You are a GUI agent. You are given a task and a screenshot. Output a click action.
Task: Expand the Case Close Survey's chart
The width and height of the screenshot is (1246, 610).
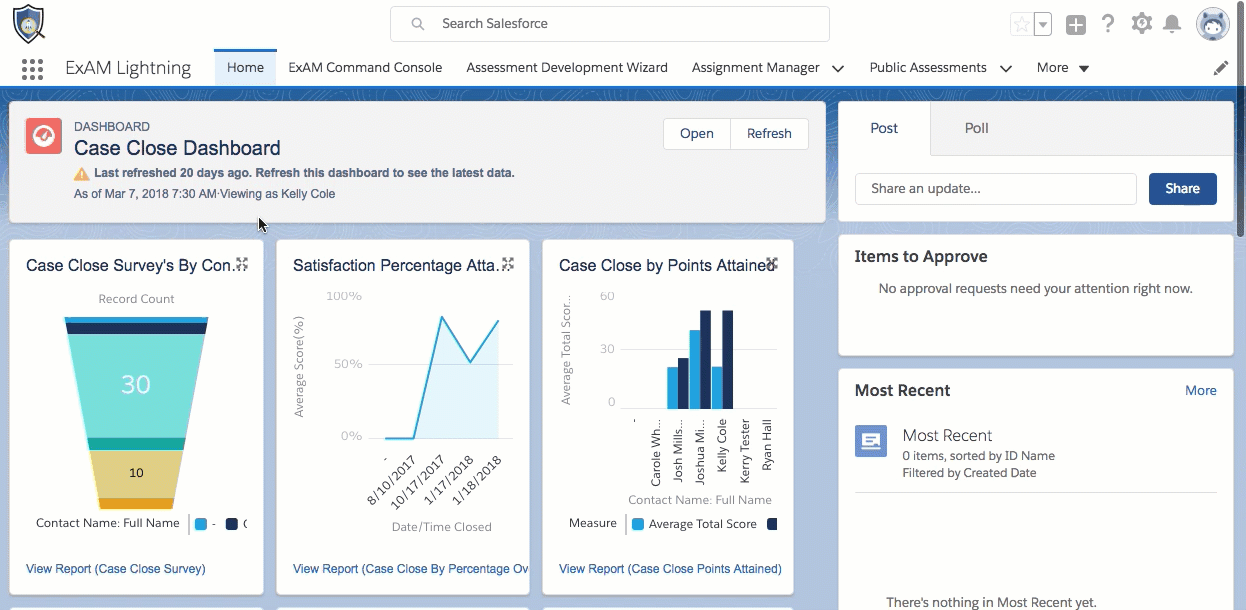(241, 264)
